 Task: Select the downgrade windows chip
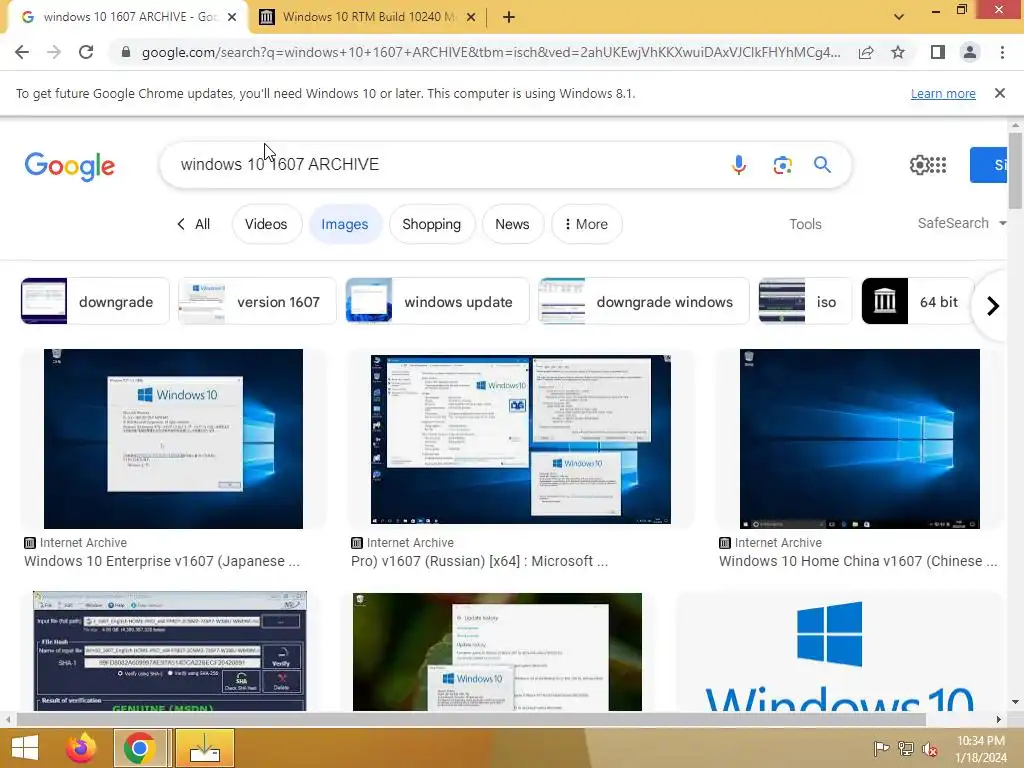point(644,301)
